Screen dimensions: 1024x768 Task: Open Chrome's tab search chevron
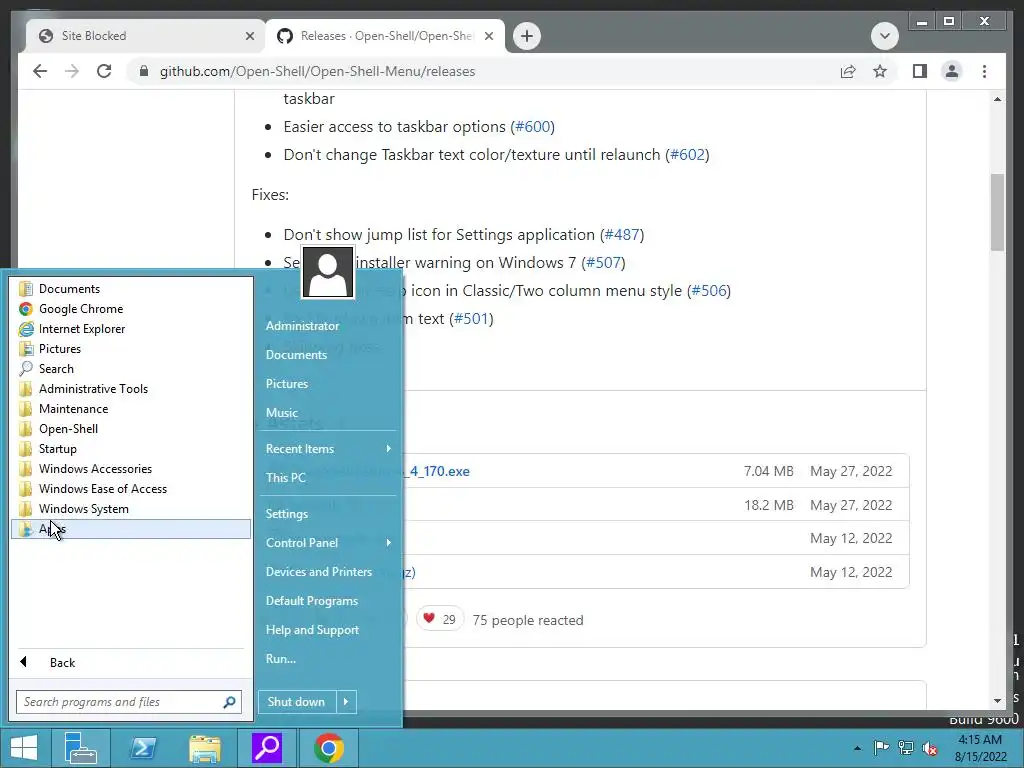[885, 36]
